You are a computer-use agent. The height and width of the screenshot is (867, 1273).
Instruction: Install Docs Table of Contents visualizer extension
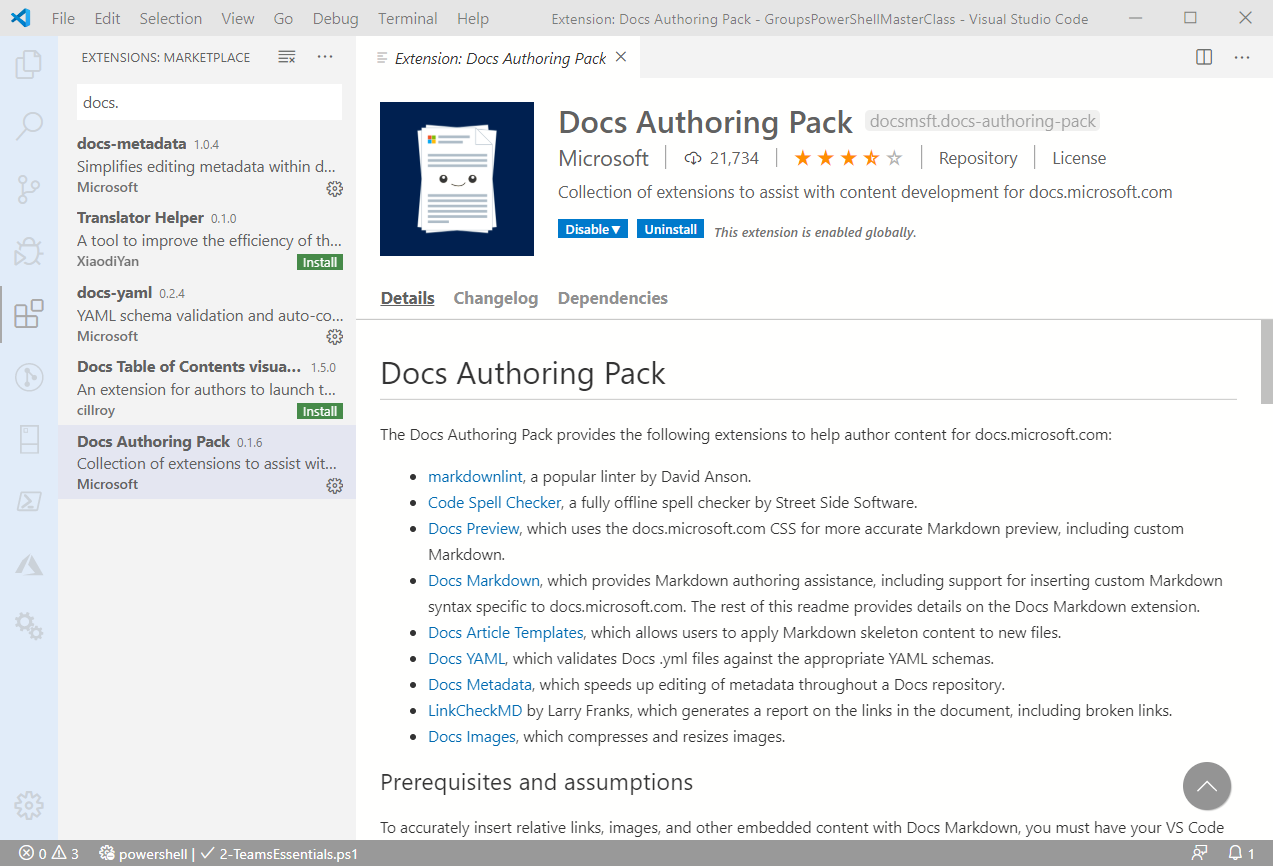320,411
